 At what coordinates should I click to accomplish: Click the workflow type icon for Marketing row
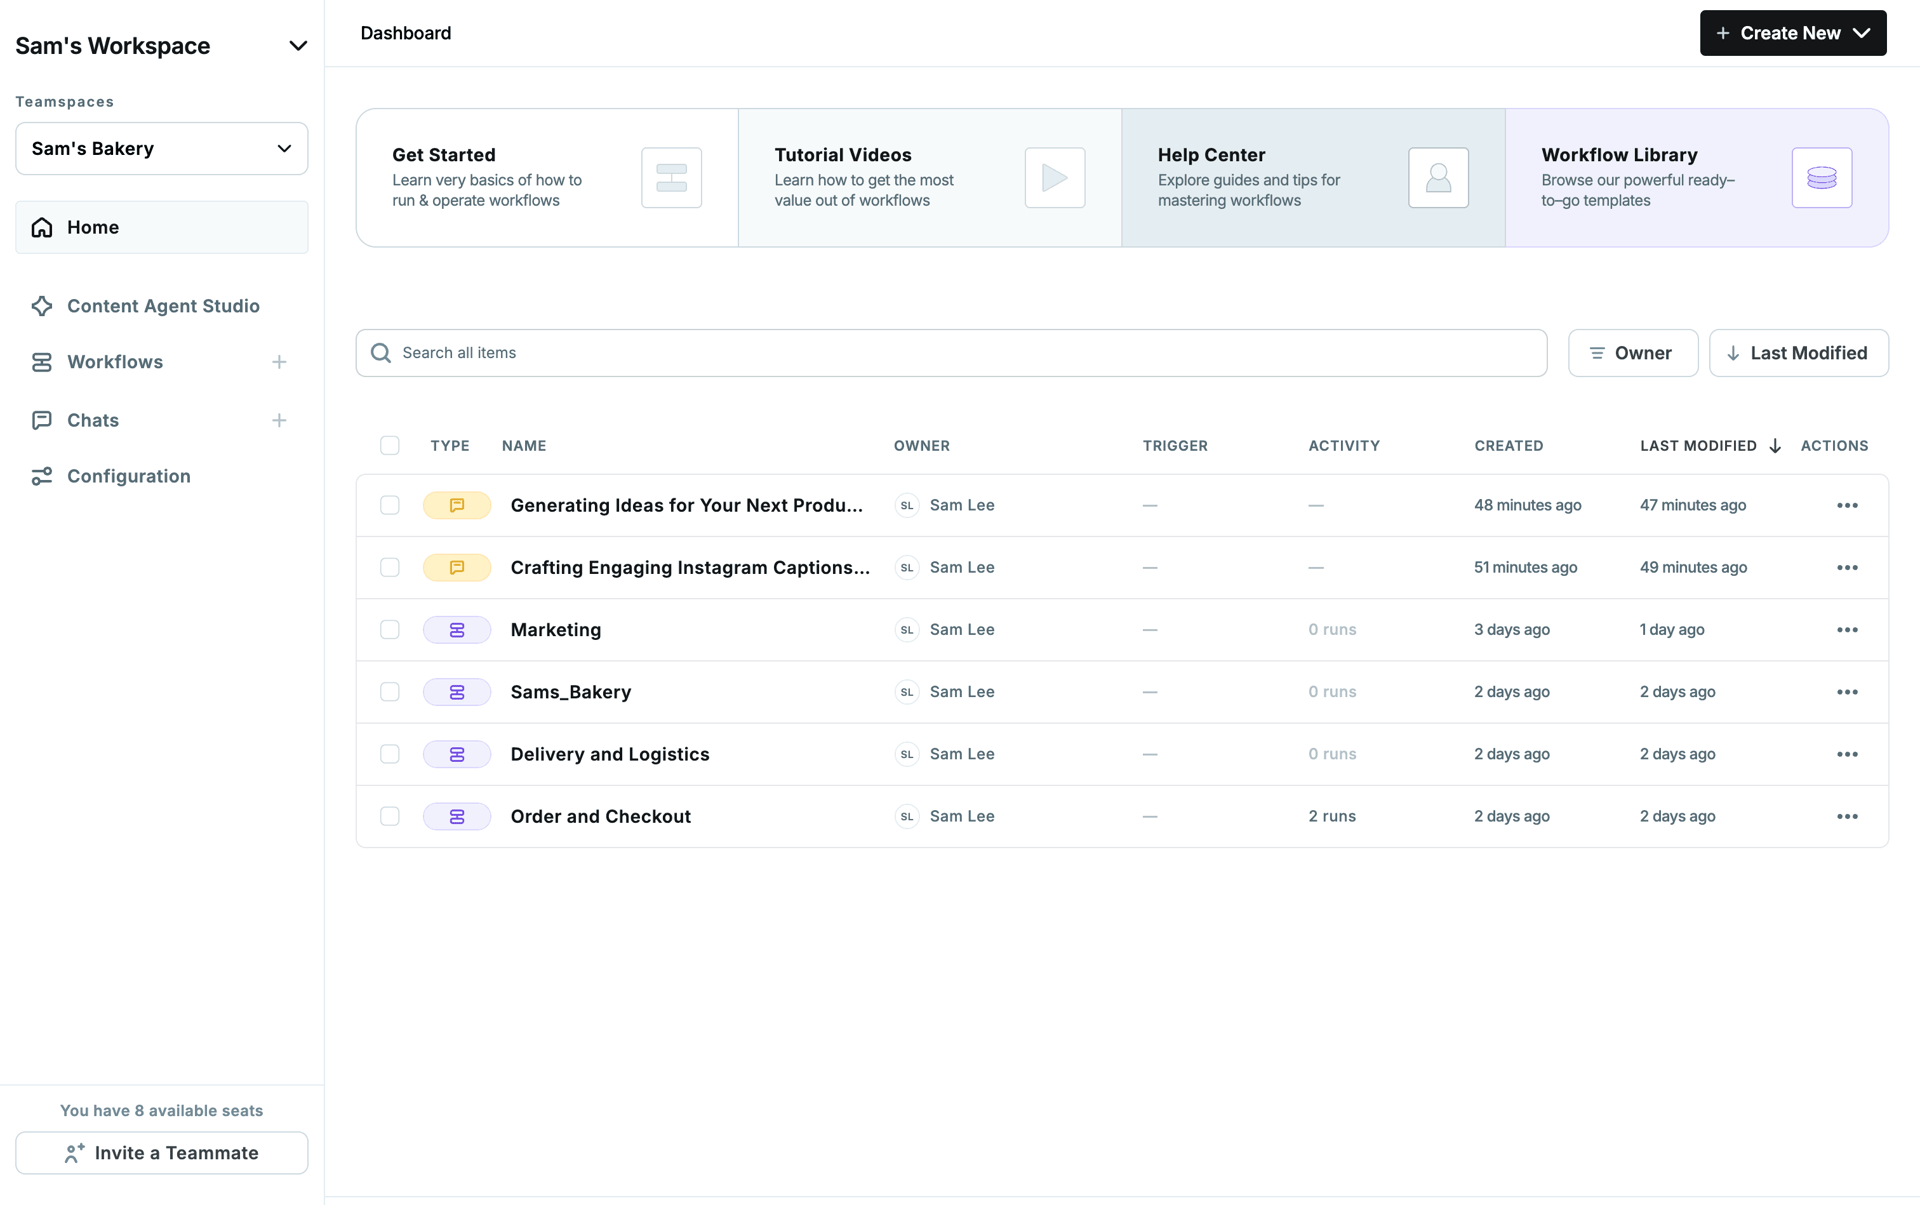[457, 629]
